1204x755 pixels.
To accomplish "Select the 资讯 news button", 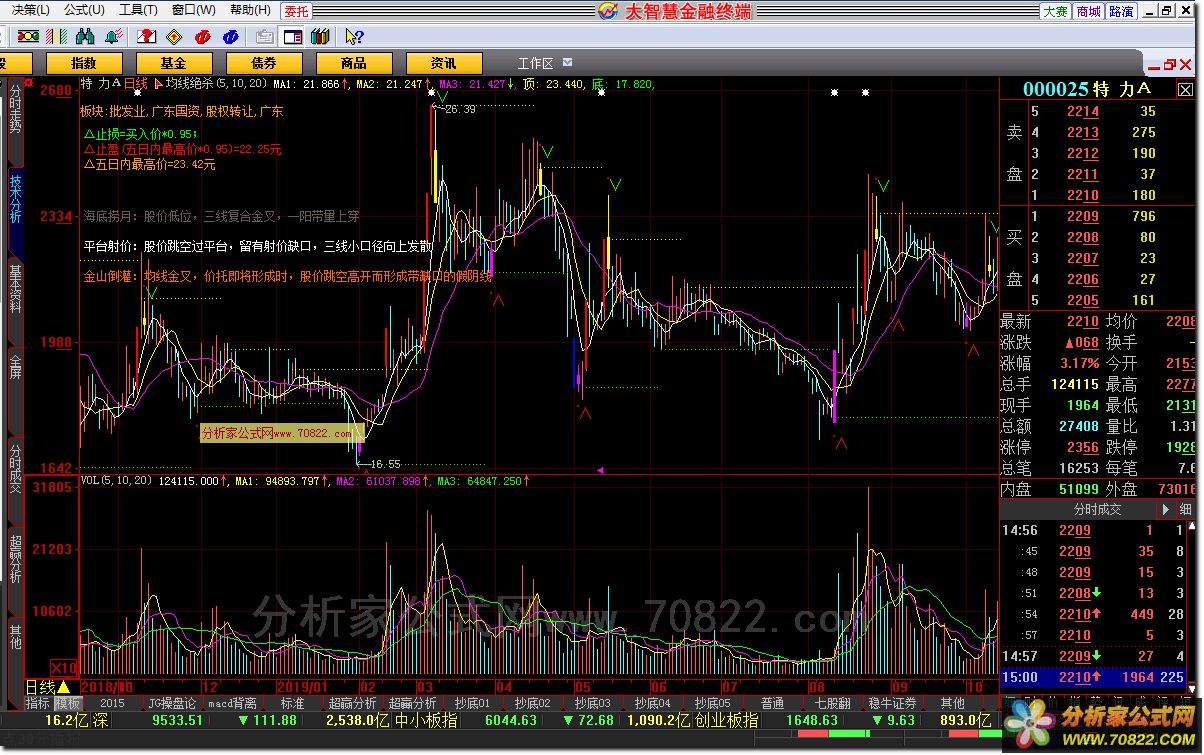I will [444, 63].
